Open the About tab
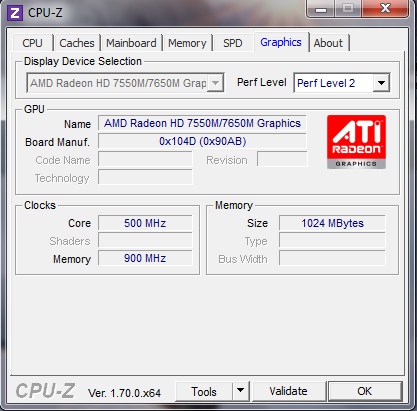The height and width of the screenshot is (411, 417). click(328, 43)
